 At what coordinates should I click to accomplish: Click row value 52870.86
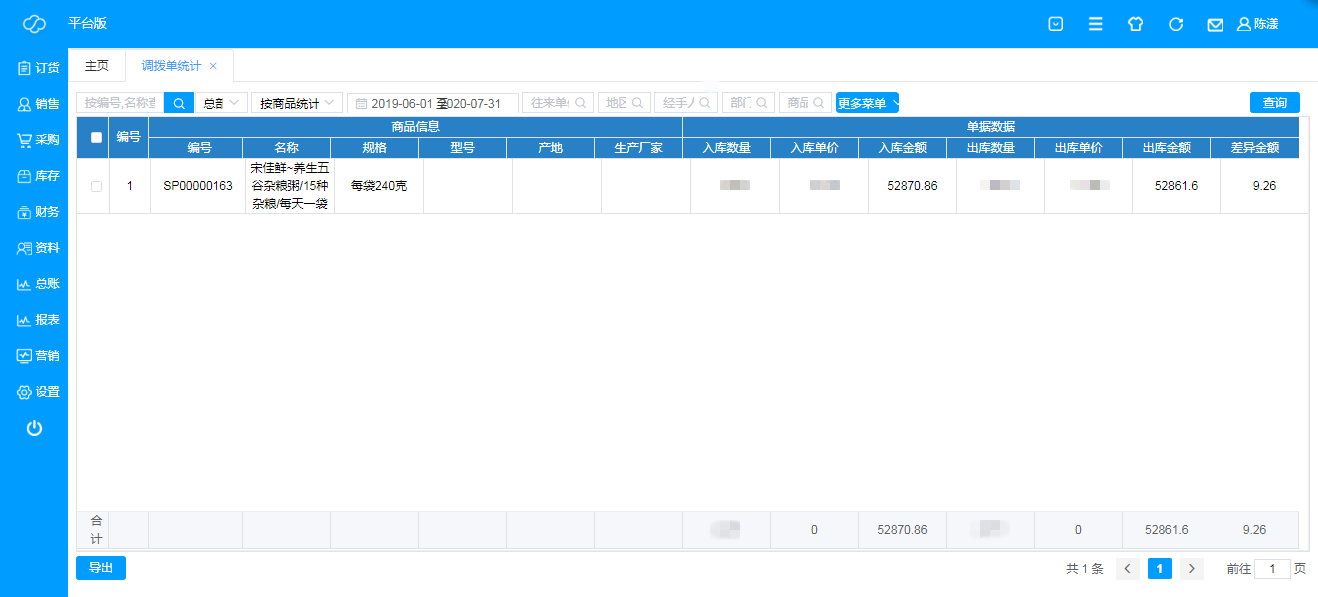click(913, 186)
